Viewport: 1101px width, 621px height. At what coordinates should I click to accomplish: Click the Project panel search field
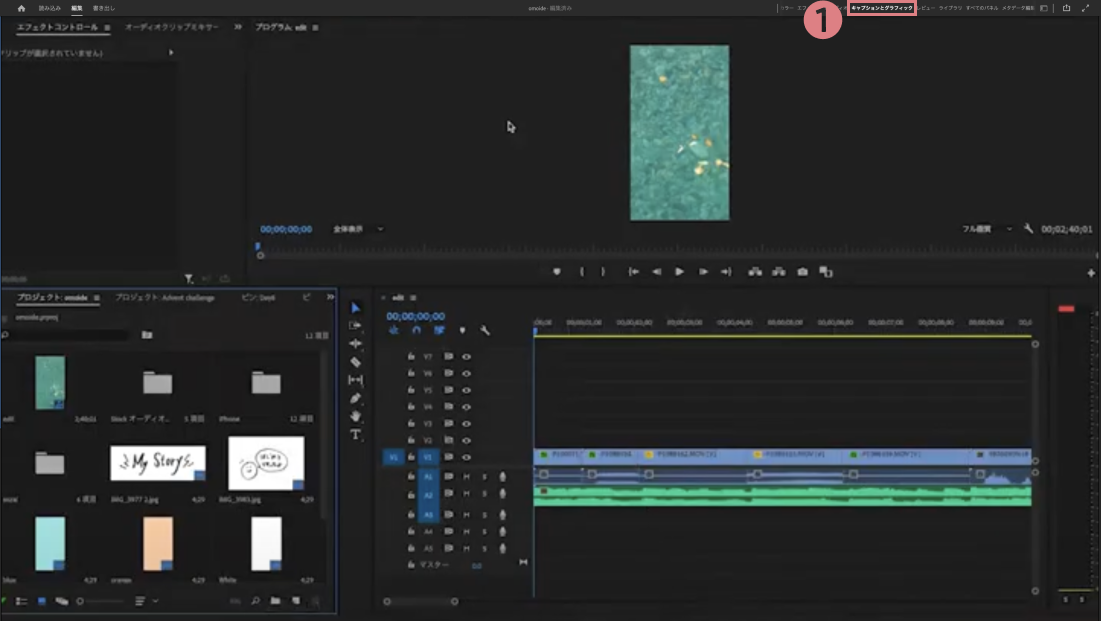pos(67,335)
